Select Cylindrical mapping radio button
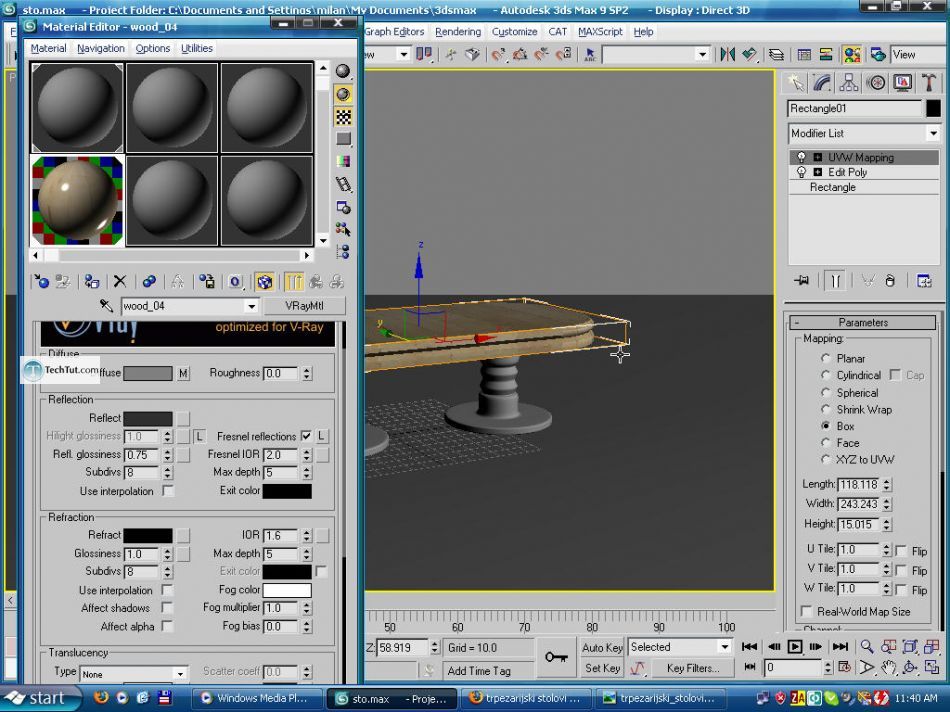The height and width of the screenshot is (712, 950). coord(825,375)
